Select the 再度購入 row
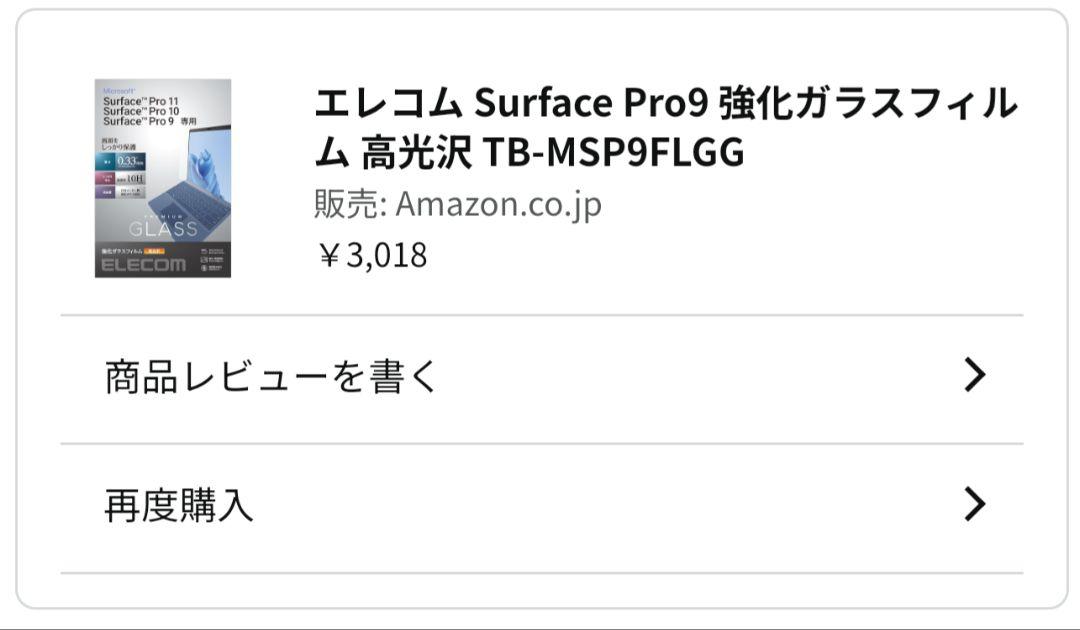The image size is (1080, 630). click(x=541, y=508)
